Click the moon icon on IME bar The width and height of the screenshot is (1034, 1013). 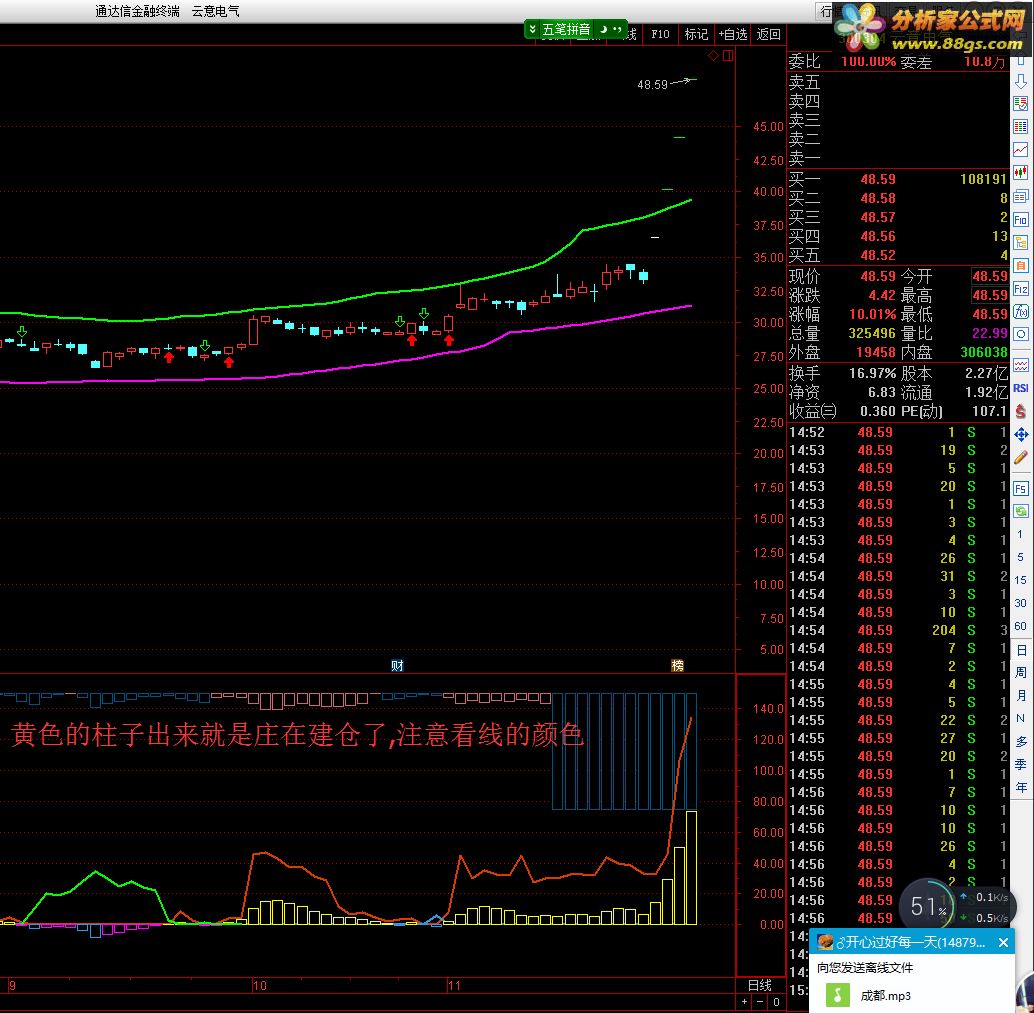[x=603, y=29]
